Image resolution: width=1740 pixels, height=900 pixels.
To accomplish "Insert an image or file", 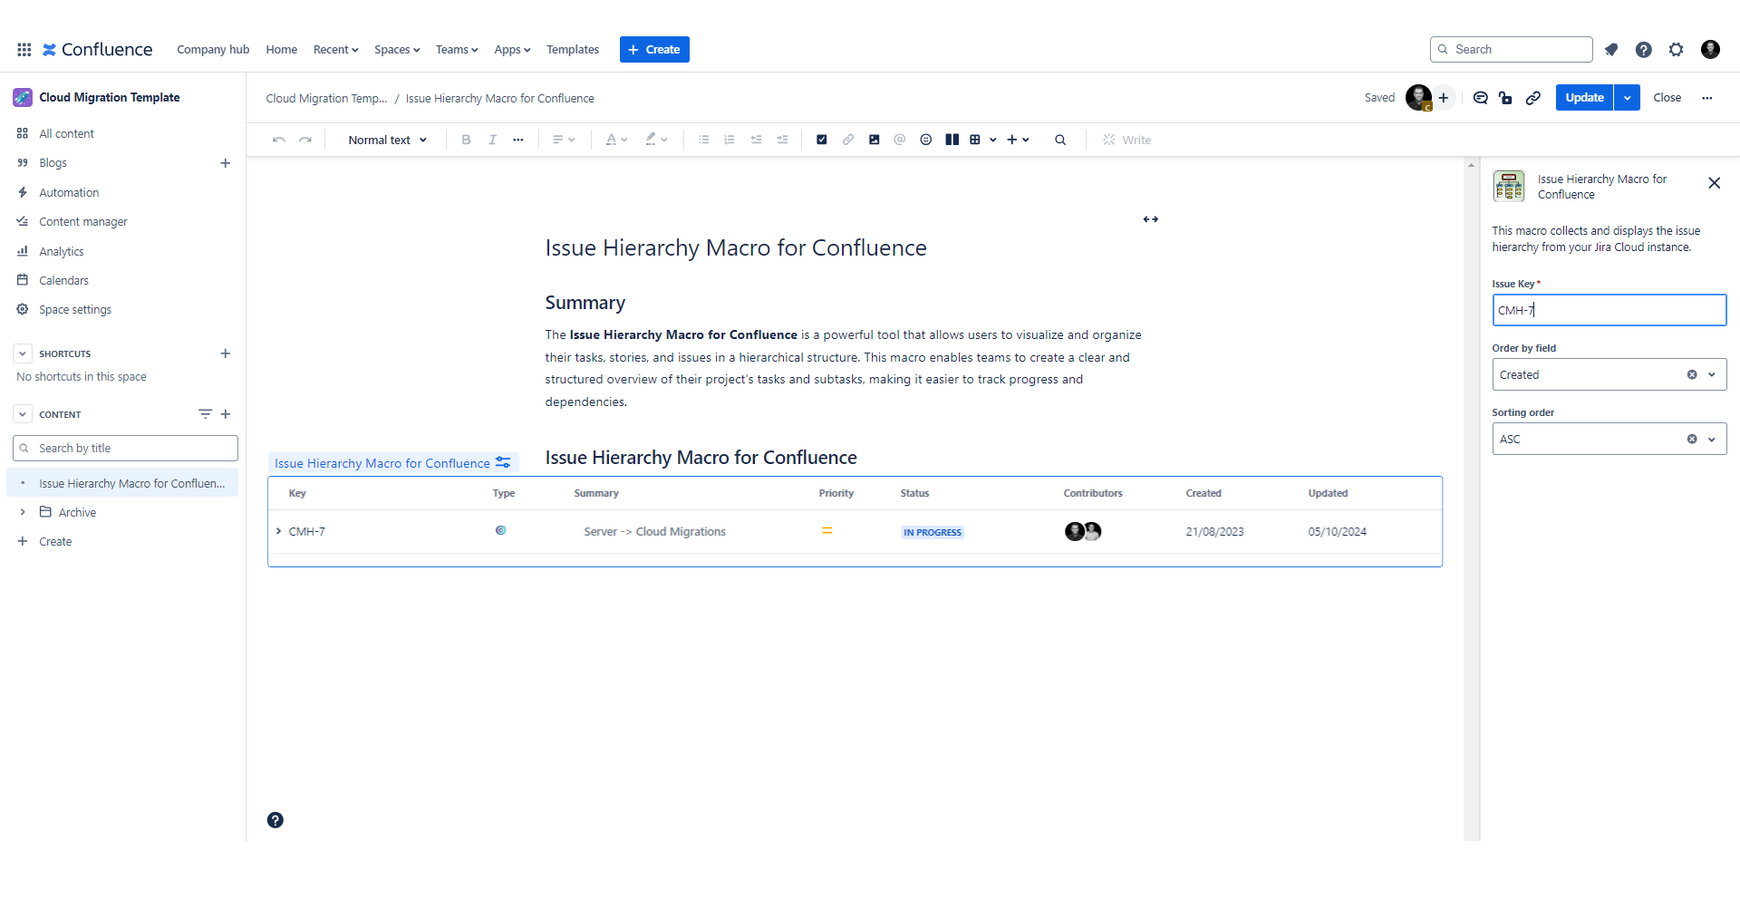I will click(x=874, y=140).
